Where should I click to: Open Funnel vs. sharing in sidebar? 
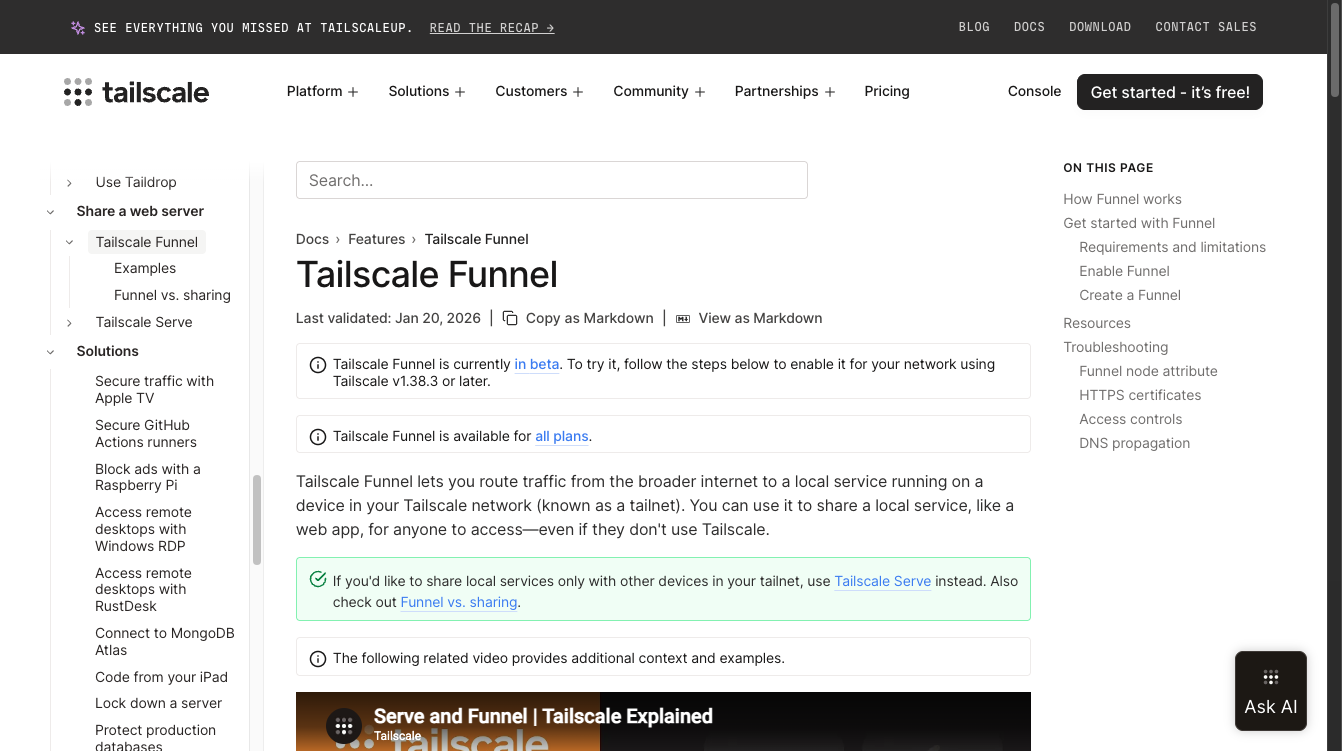tap(172, 295)
